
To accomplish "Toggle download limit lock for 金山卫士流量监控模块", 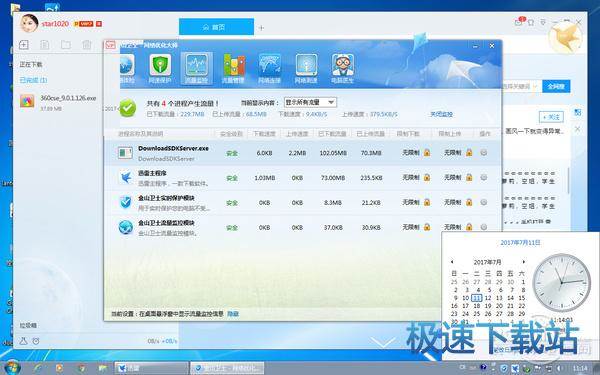I will pyautogui.click(x=427, y=227).
